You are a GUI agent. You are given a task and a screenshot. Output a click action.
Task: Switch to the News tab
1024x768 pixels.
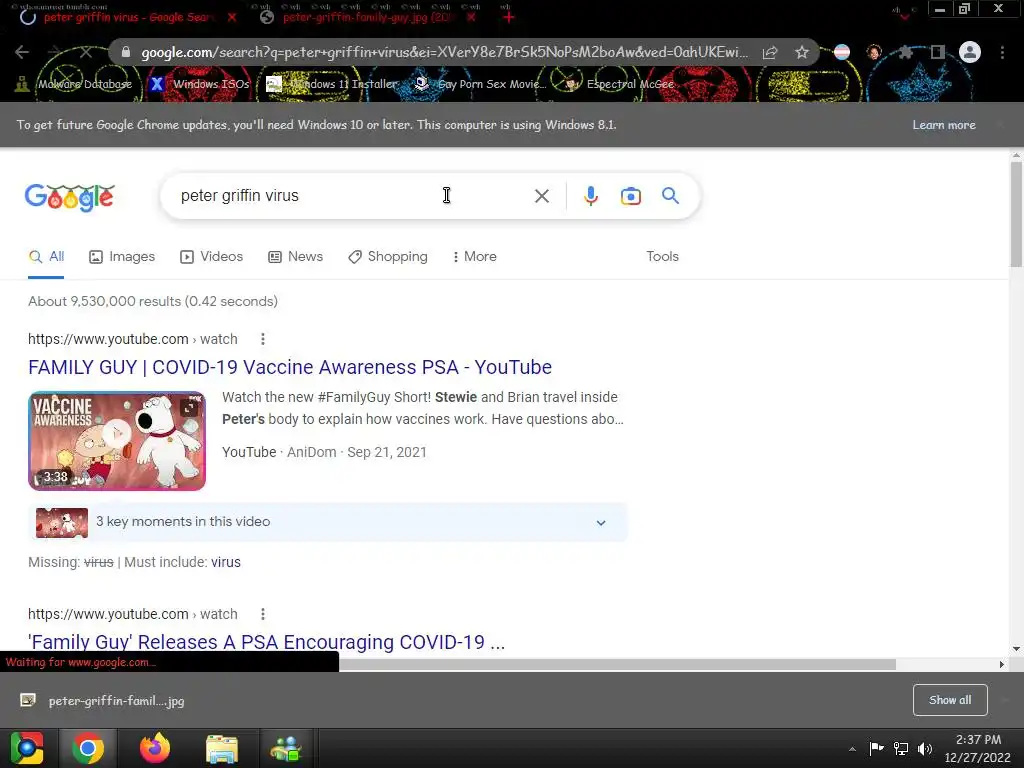coord(295,257)
